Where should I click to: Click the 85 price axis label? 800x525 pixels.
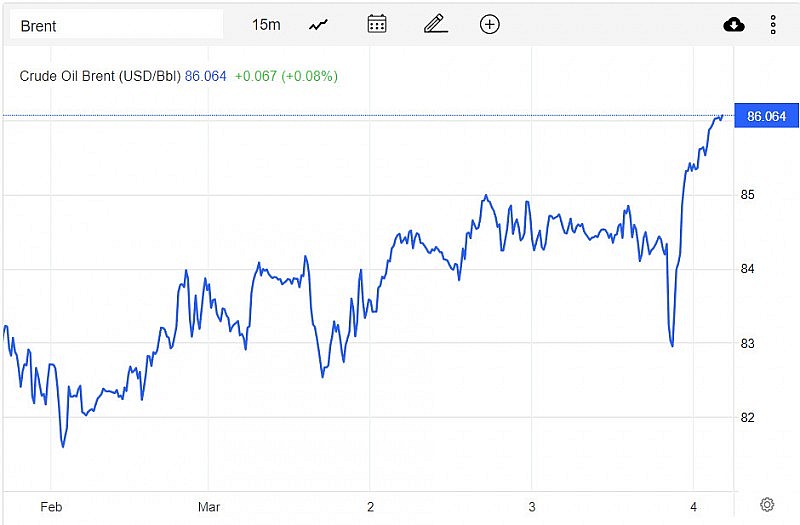point(746,194)
